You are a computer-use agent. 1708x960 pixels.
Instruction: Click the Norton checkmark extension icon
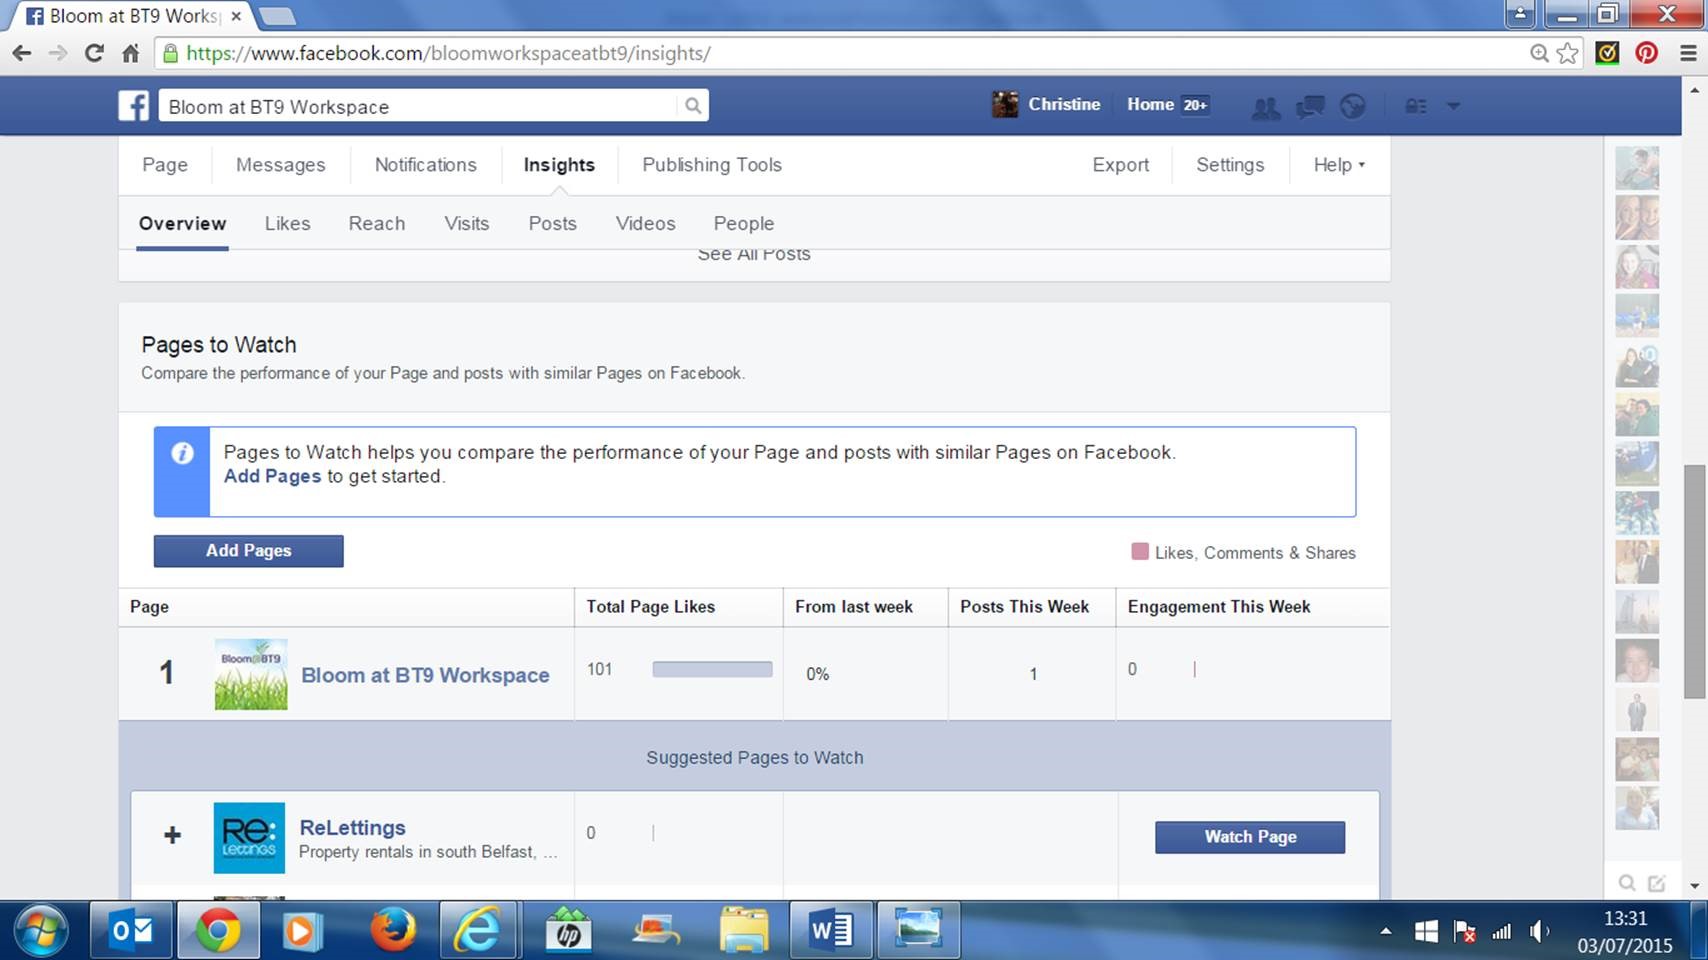click(1607, 53)
